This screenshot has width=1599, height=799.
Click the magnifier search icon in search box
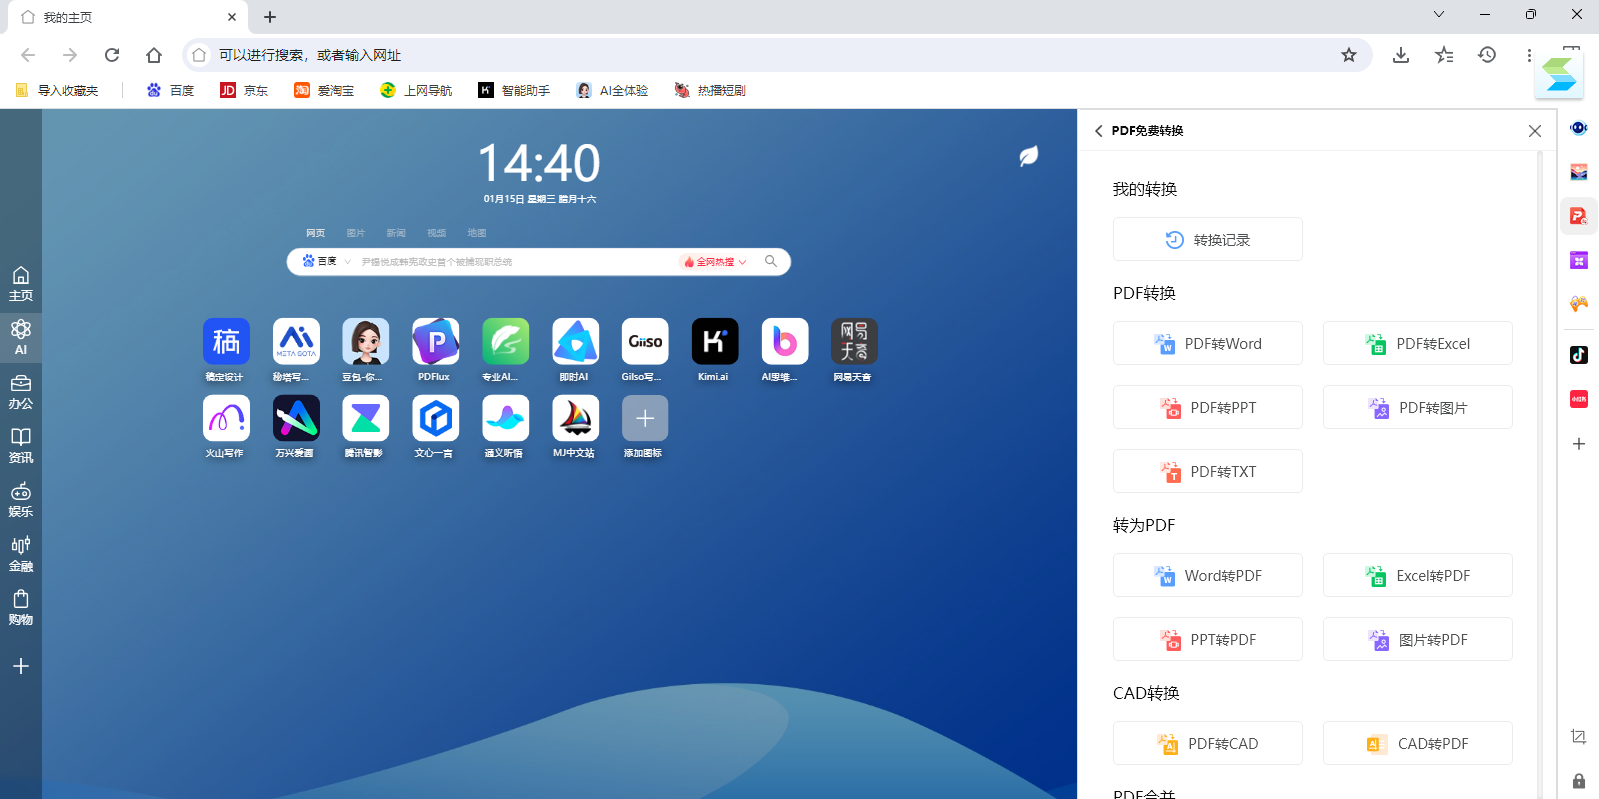[x=771, y=261]
